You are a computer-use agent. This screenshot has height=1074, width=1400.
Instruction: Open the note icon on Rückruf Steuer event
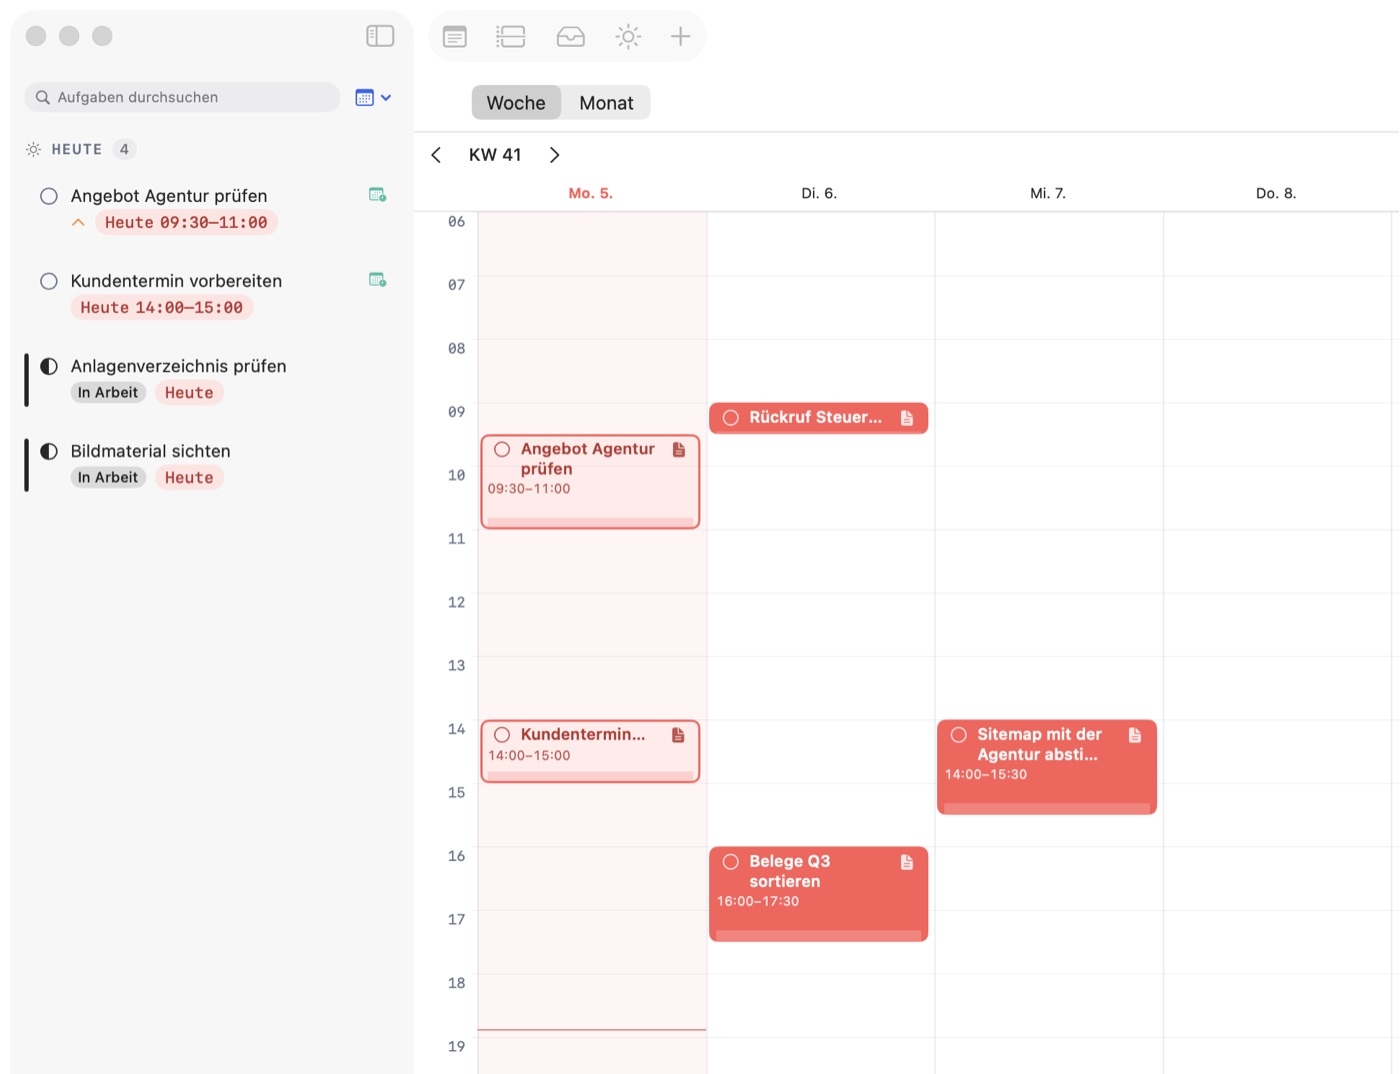pos(907,418)
